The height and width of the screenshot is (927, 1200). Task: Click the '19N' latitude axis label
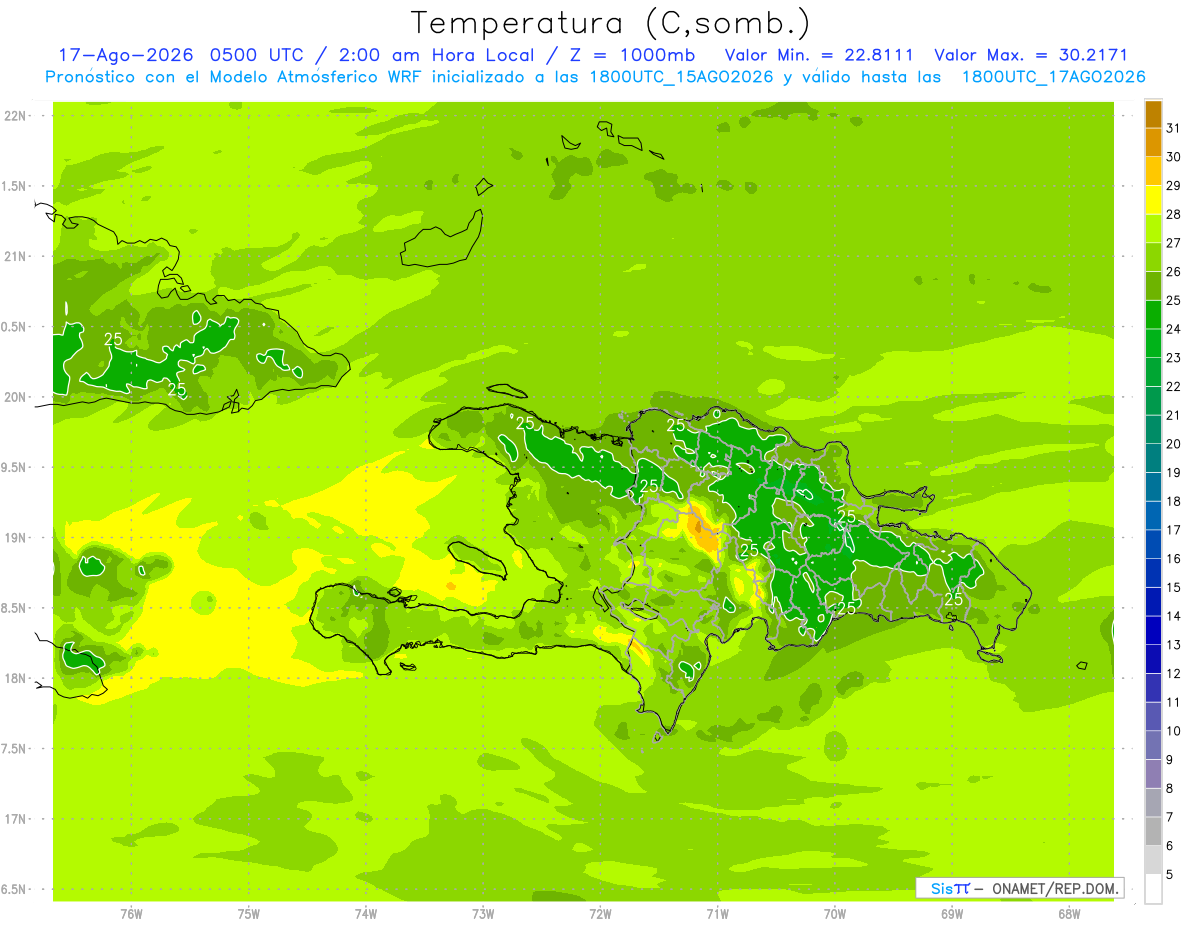16,538
